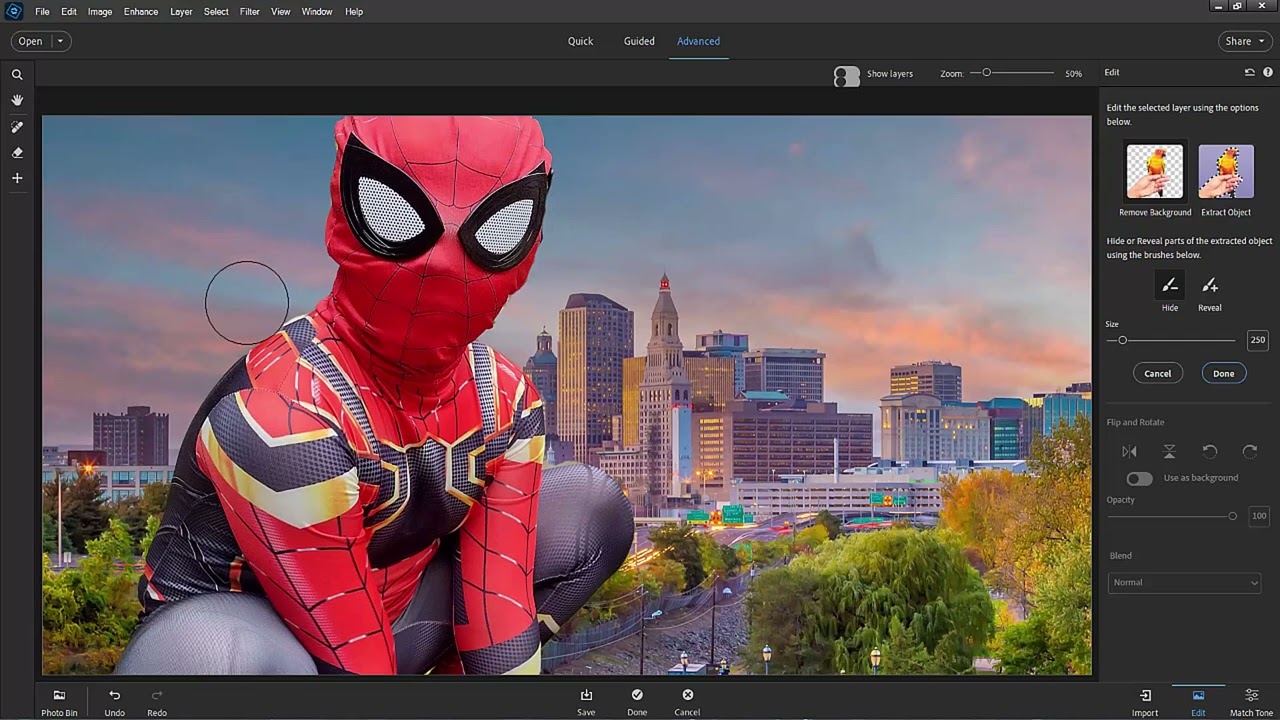Adjust the Opacity slider
This screenshot has width=1280, height=720.
coord(1232,516)
